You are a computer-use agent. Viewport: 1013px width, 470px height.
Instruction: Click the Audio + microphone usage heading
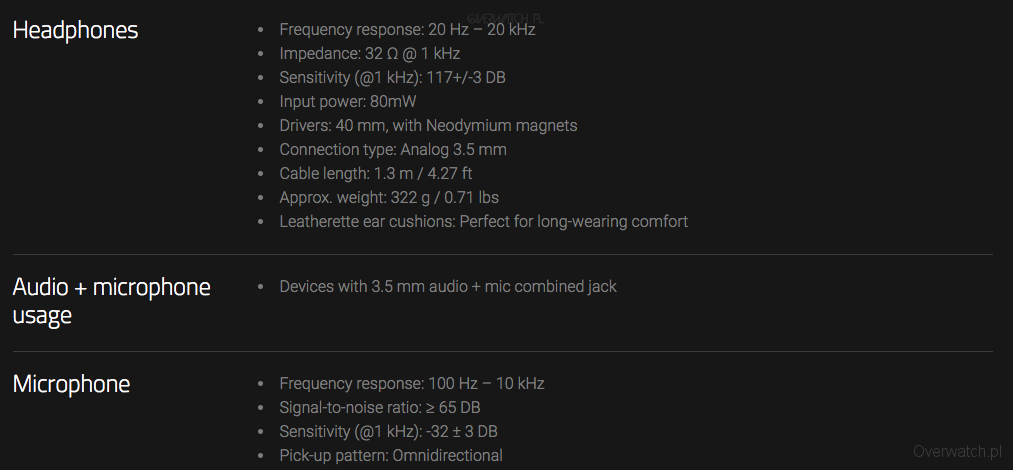pyautogui.click(x=111, y=301)
